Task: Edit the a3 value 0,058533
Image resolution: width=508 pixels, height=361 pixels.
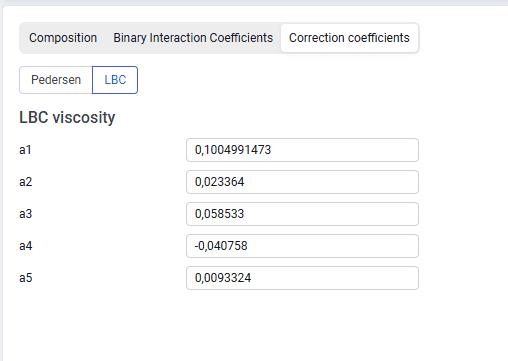Action: (x=302, y=214)
